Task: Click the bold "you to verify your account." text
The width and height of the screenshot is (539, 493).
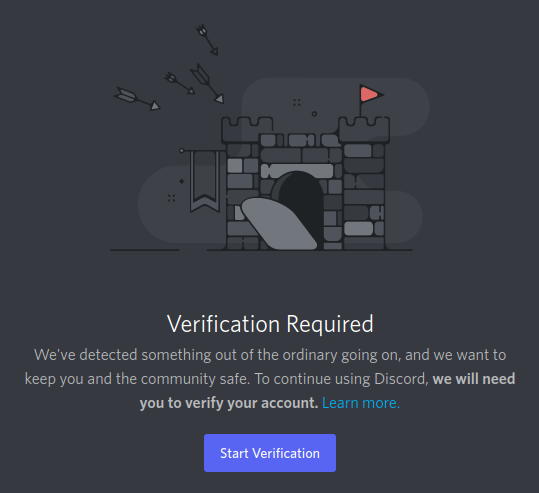Action: [229, 403]
